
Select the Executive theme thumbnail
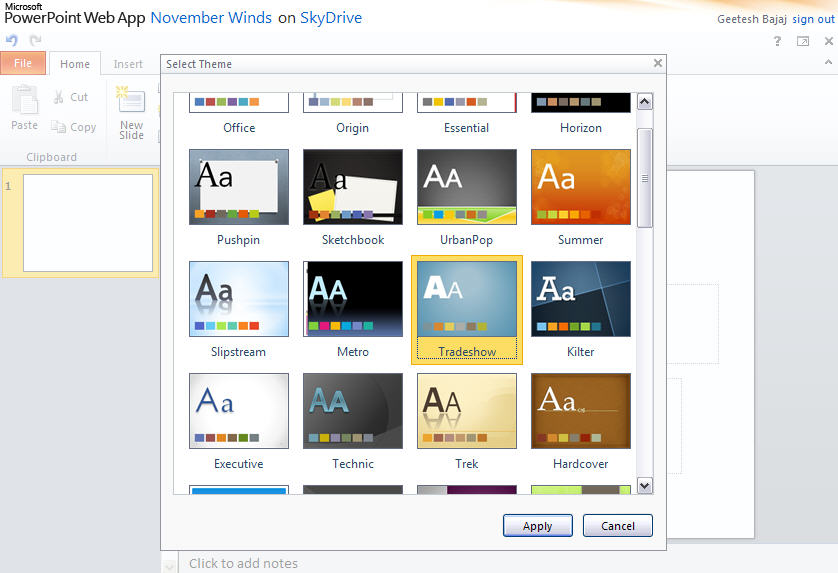pos(239,411)
